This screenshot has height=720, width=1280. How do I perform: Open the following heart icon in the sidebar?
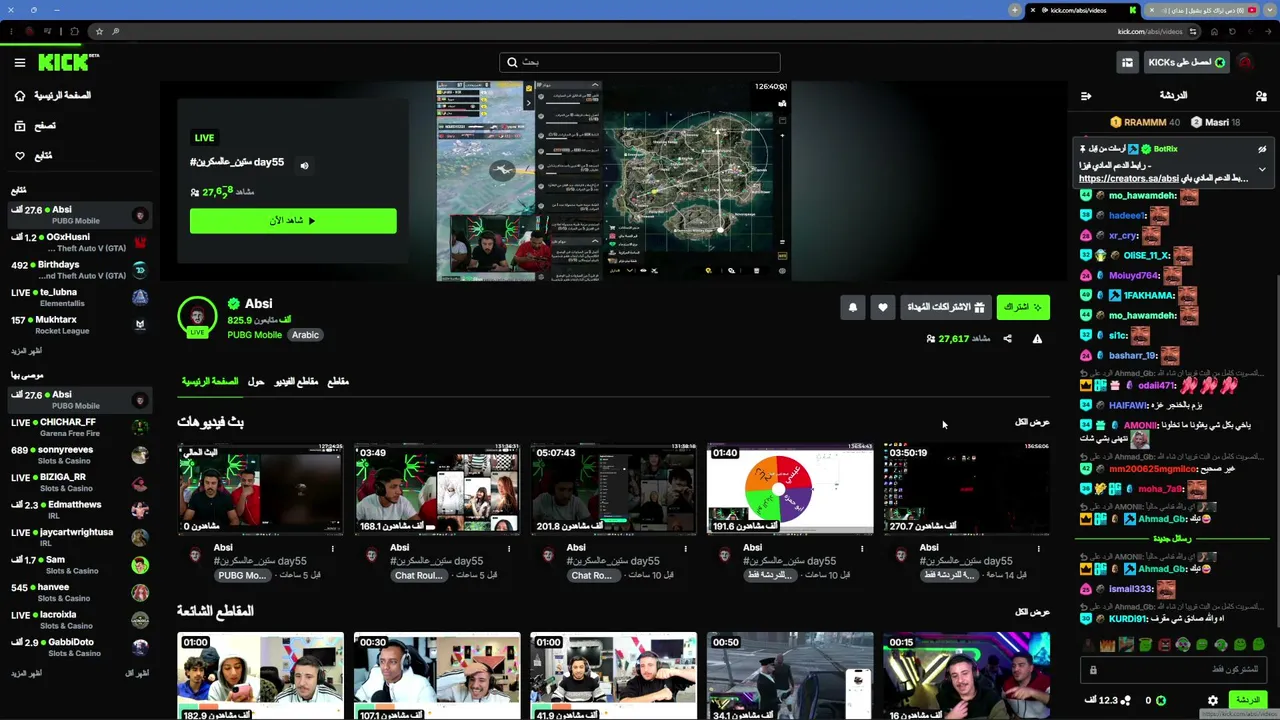point(20,156)
